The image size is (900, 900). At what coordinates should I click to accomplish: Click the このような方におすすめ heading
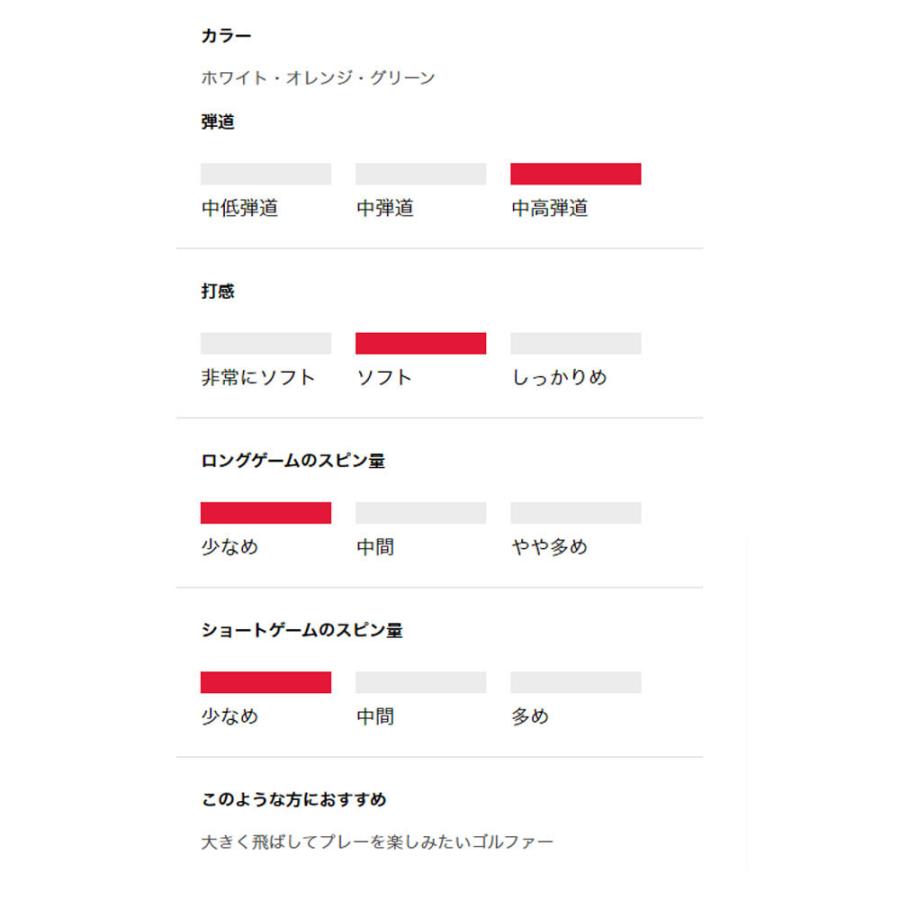tap(293, 800)
